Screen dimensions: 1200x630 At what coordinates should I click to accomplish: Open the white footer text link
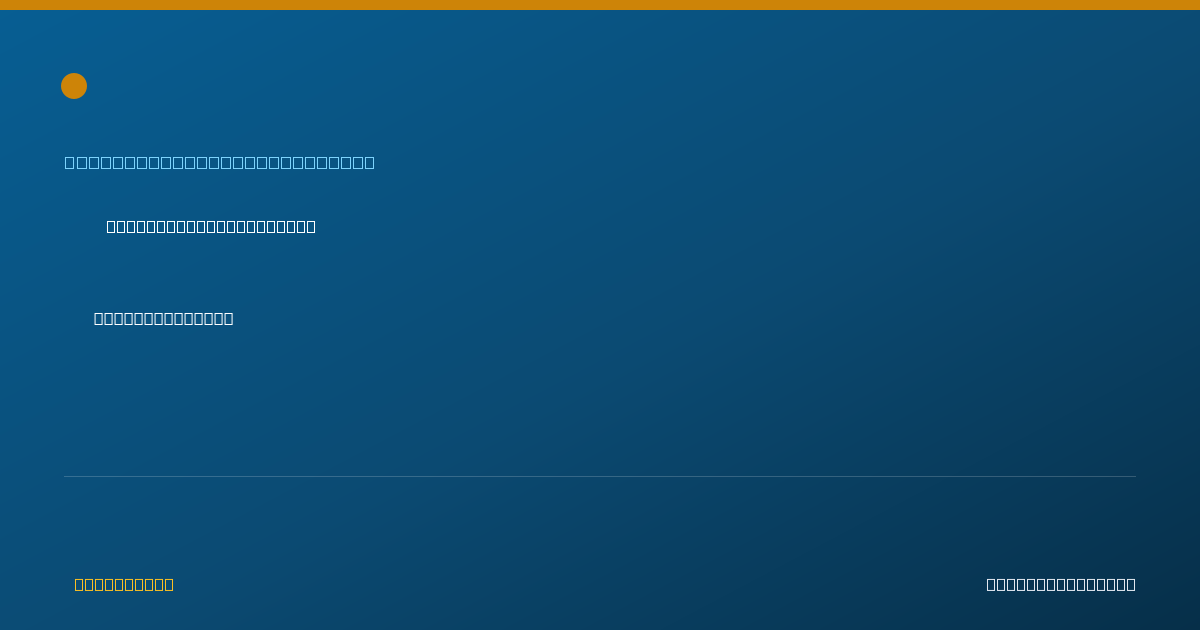coord(1061,584)
